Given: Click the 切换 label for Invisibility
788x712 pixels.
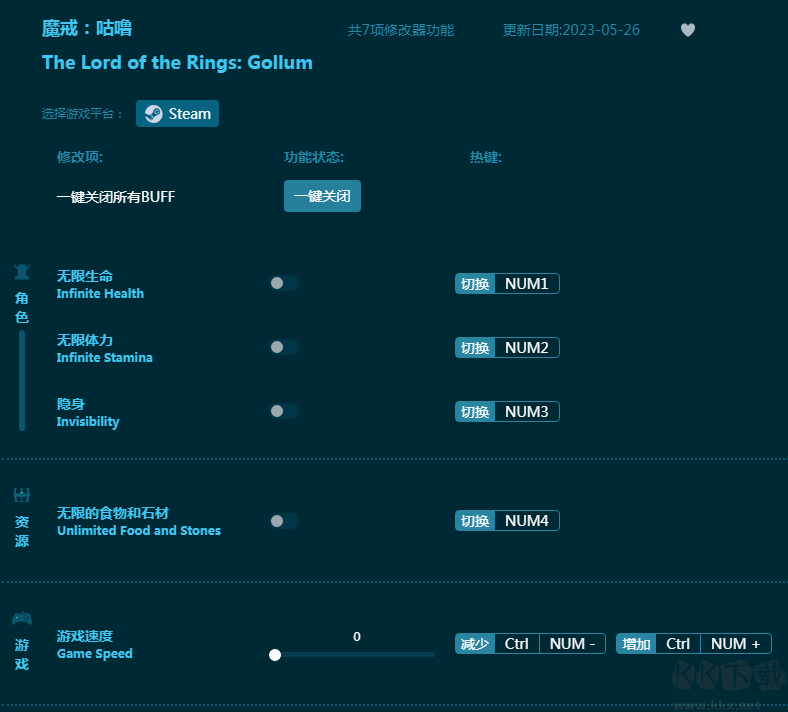Looking at the screenshot, I should point(475,412).
